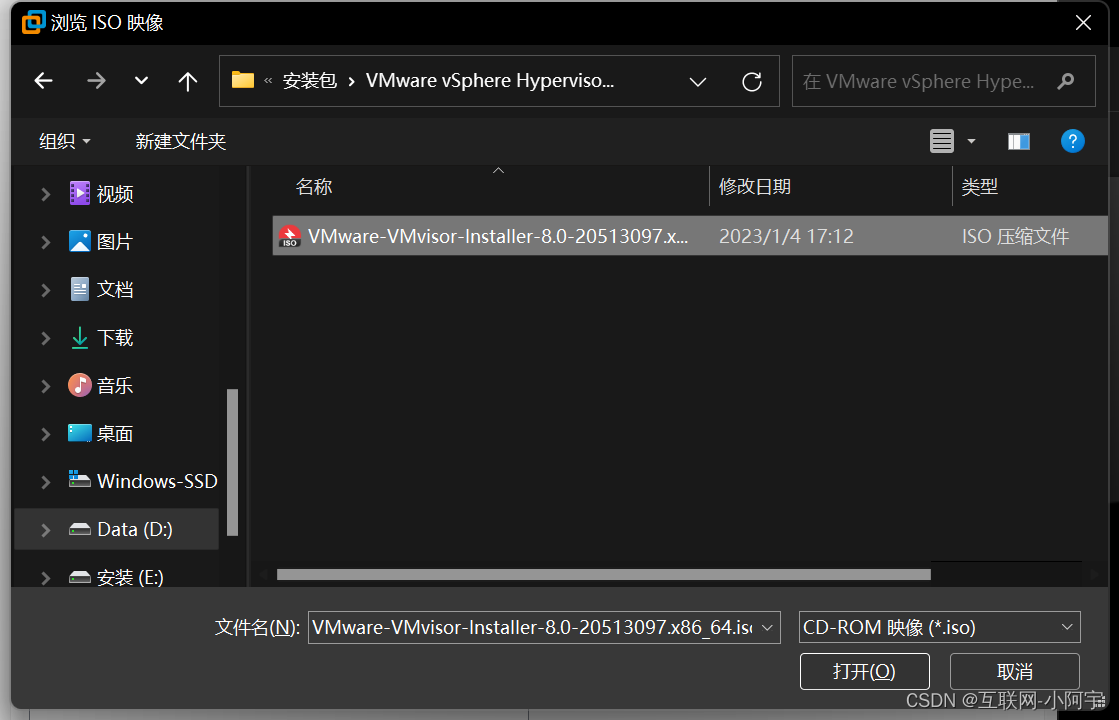
Task: Click the ISO 压缩文件 type cell
Action: point(1015,236)
